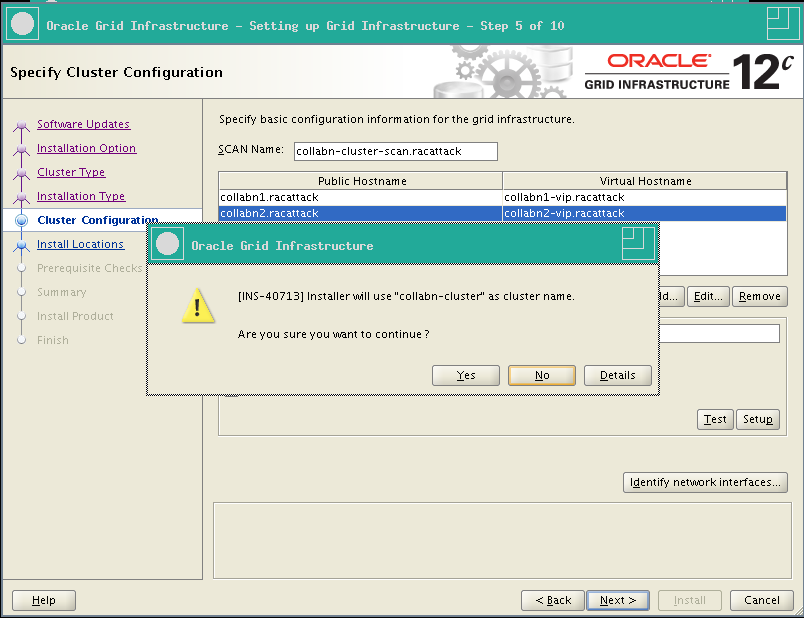Click the Install Product step label
The width and height of the screenshot is (804, 618).
click(75, 316)
